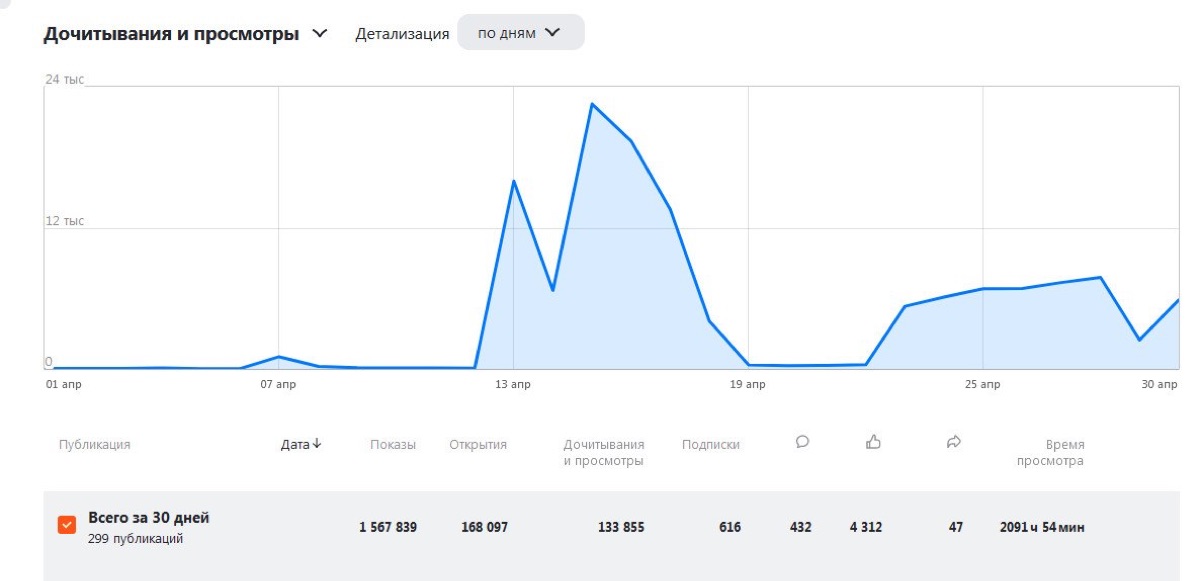Click the Открытия column header
Image resolution: width=1200 pixels, height=581 pixels.
coord(478,444)
